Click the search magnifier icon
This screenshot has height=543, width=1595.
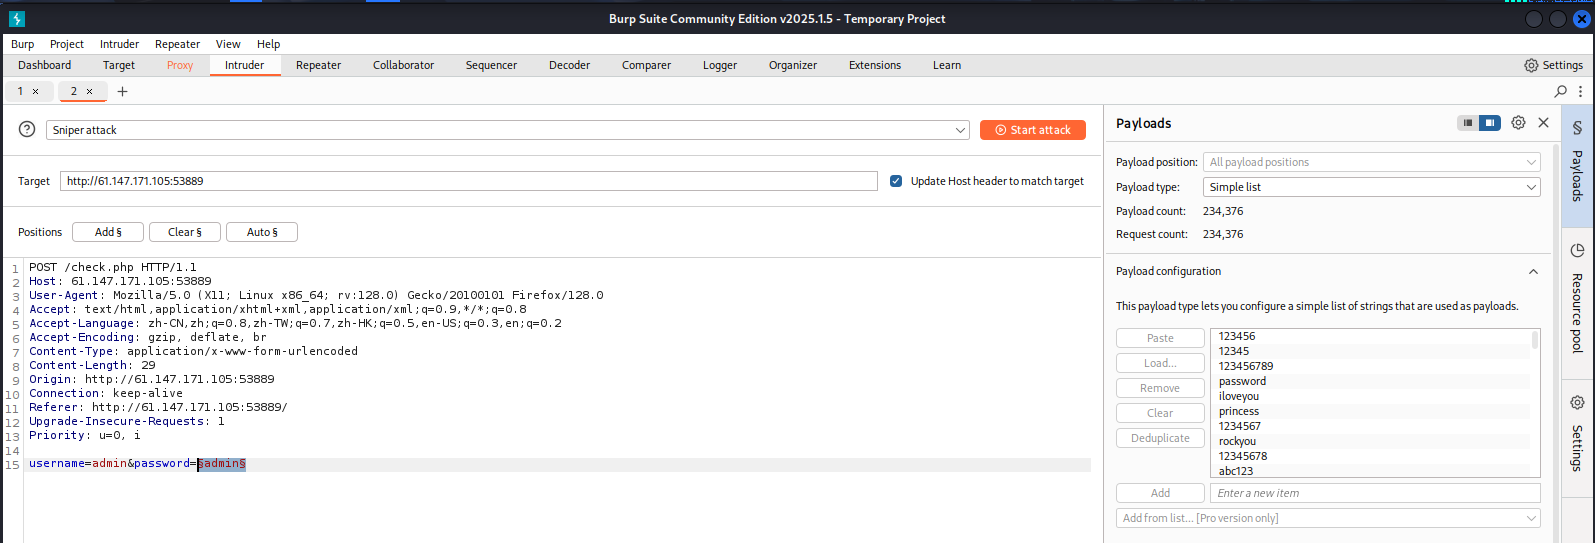tap(1561, 91)
